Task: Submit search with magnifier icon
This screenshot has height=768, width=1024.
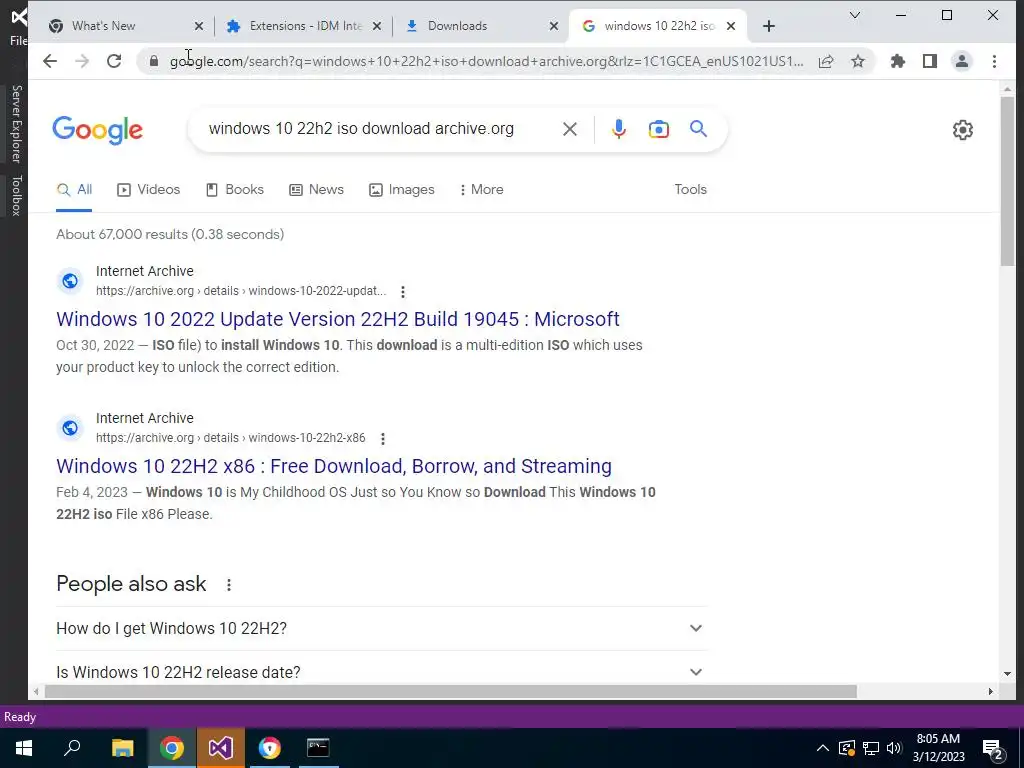Action: tap(698, 129)
